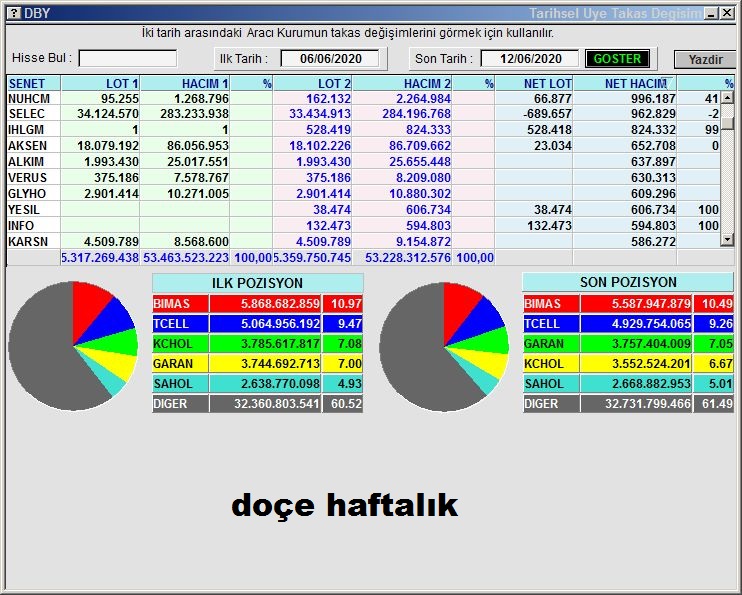
Task: Click the table scrollbar thumb
Action: (x=727, y=121)
